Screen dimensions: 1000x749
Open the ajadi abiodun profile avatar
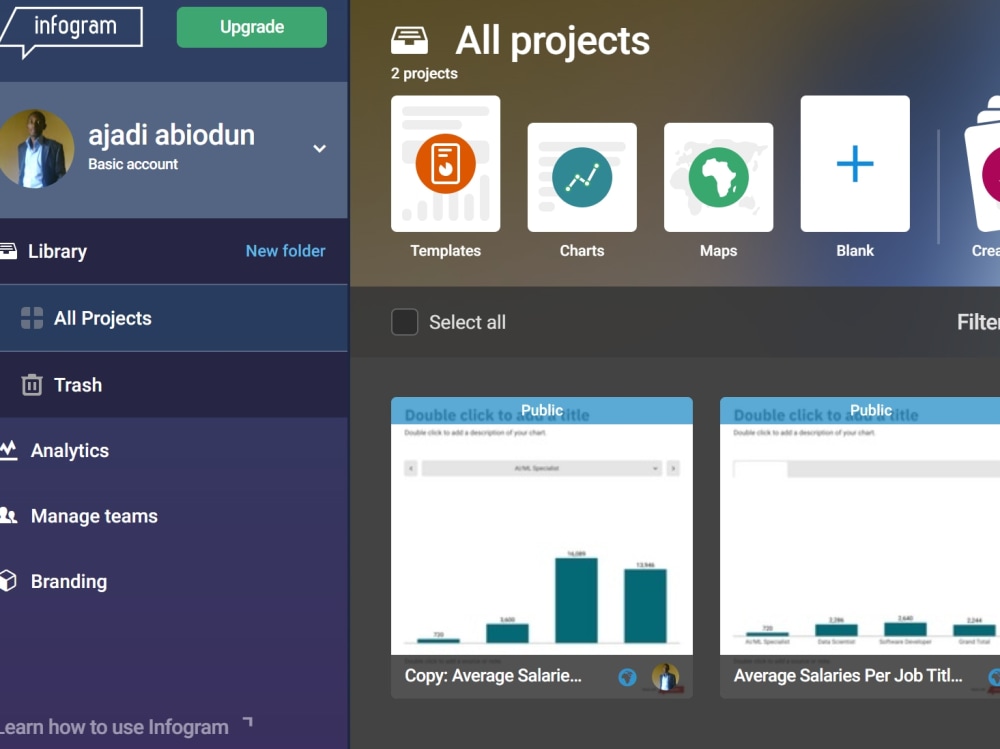click(x=36, y=149)
